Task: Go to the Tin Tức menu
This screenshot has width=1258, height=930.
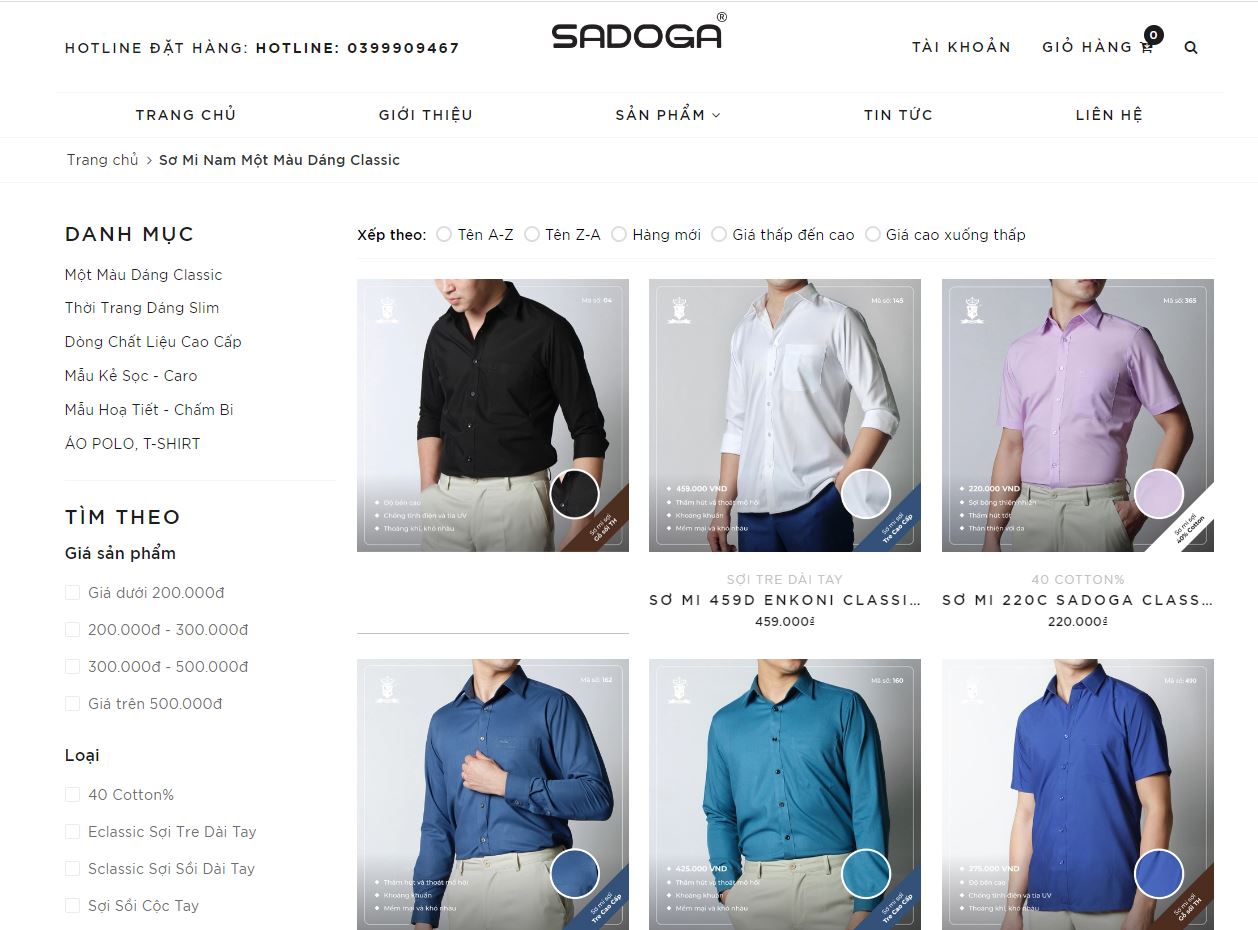Action: point(898,115)
